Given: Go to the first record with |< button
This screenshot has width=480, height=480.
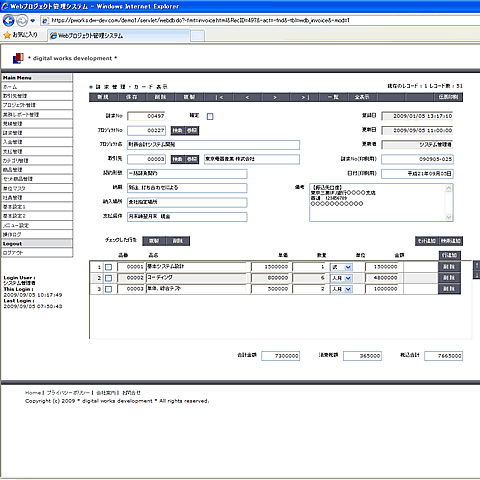Looking at the screenshot, I should [x=219, y=97].
